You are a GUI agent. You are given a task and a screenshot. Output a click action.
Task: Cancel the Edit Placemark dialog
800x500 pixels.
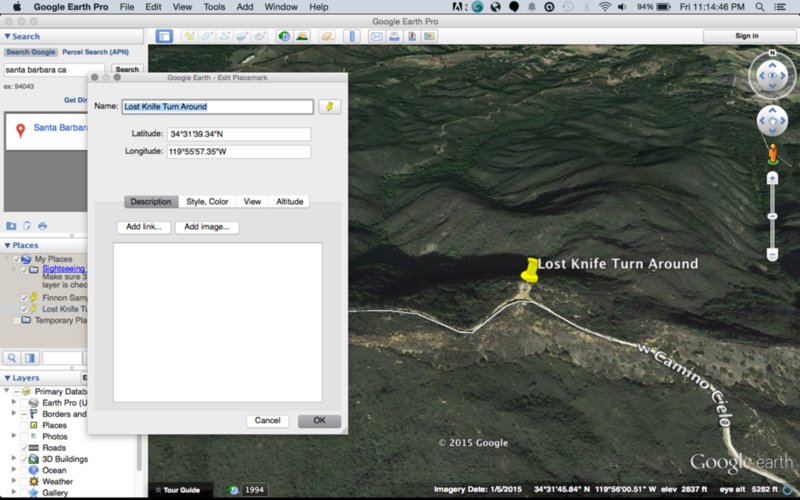click(267, 420)
